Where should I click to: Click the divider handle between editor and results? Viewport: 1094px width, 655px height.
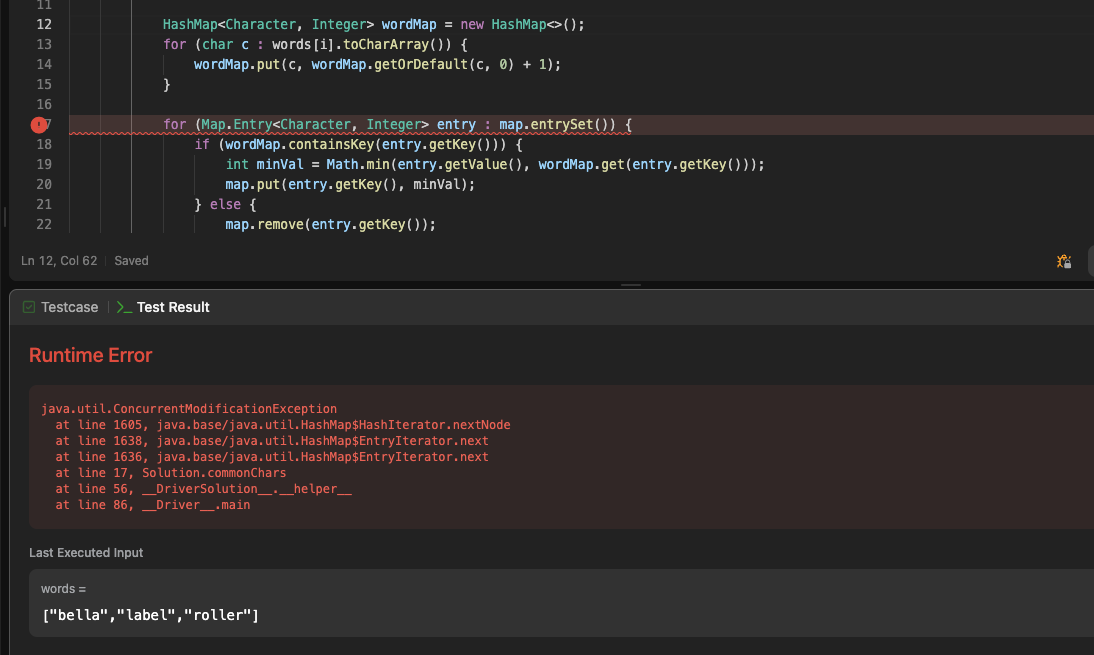[x=631, y=285]
